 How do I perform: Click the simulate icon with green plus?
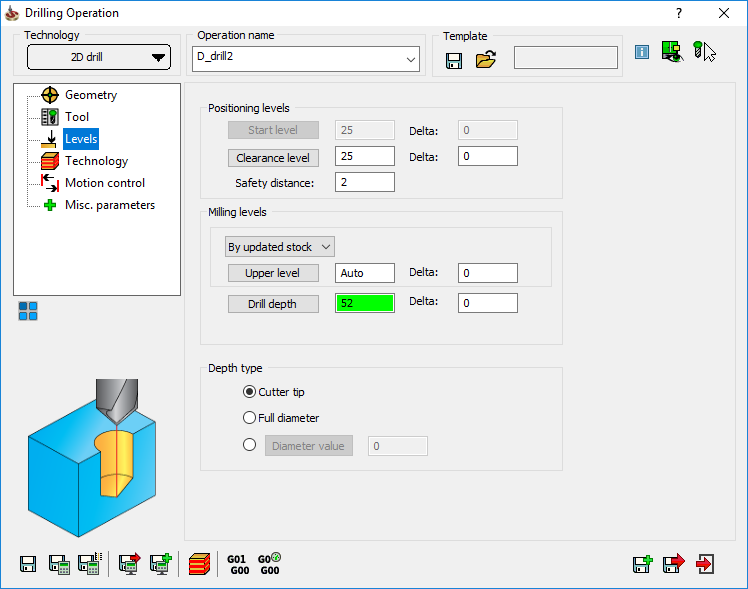point(161,563)
